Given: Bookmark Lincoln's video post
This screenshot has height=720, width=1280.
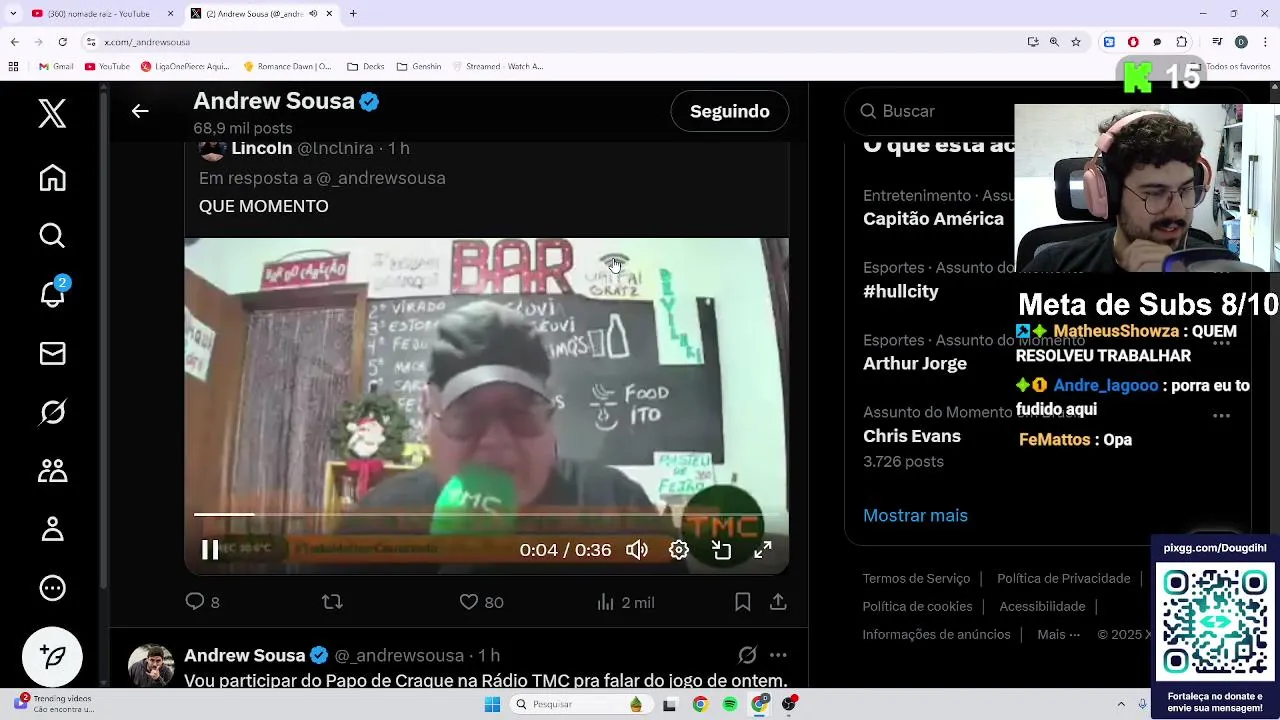Looking at the screenshot, I should [x=743, y=602].
